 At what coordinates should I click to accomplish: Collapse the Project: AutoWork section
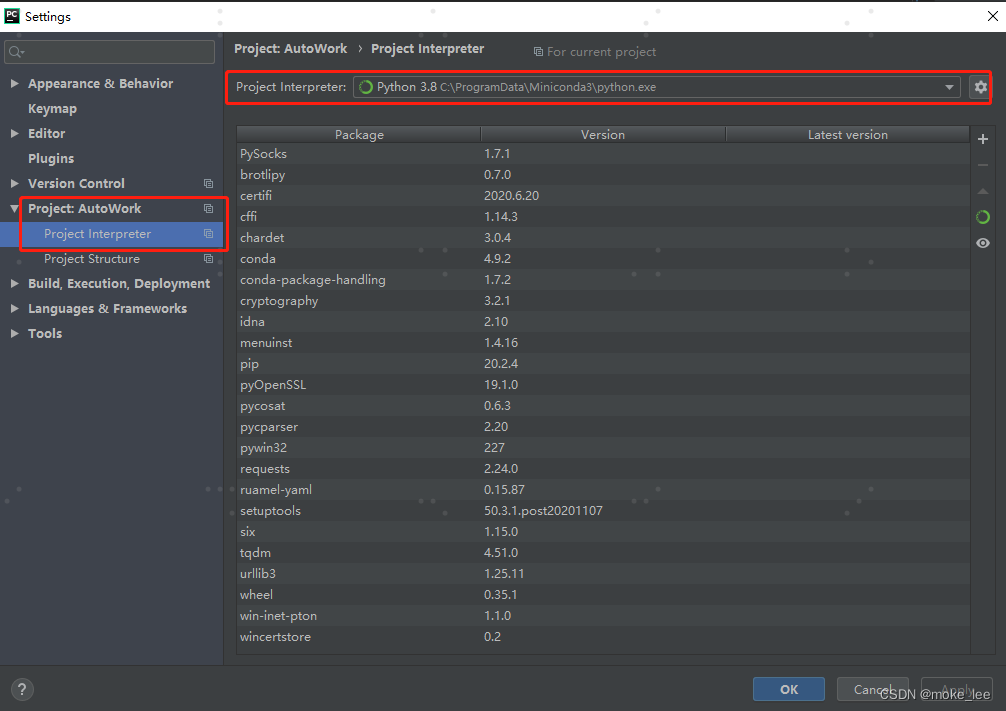point(14,209)
